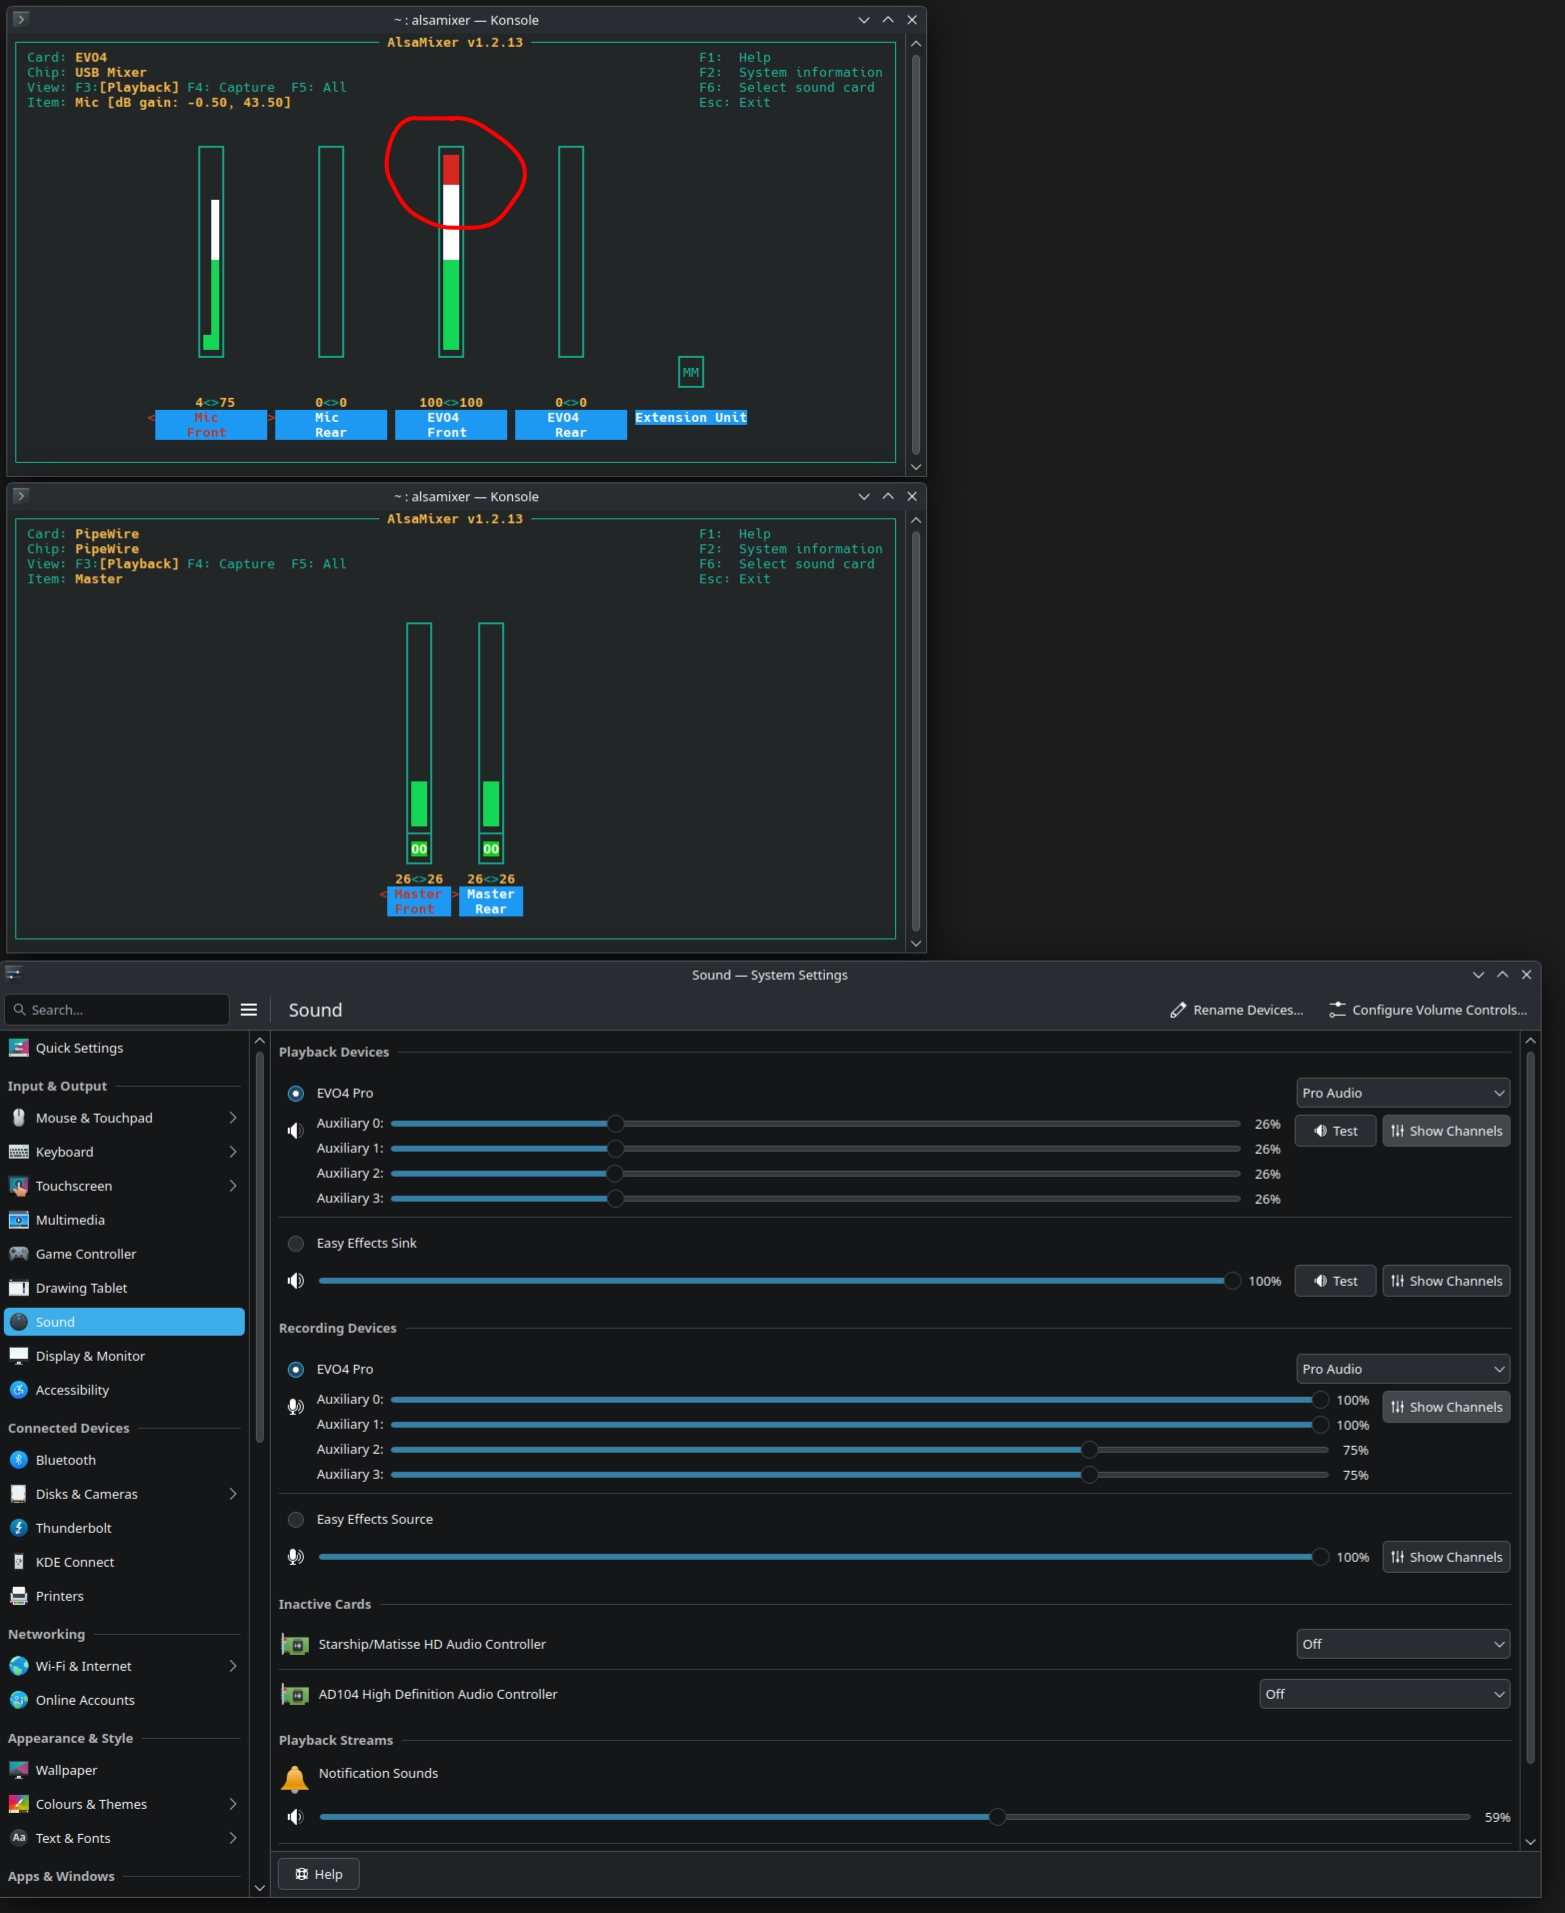
Task: Open Drawing Tablet settings
Action: [124, 1287]
